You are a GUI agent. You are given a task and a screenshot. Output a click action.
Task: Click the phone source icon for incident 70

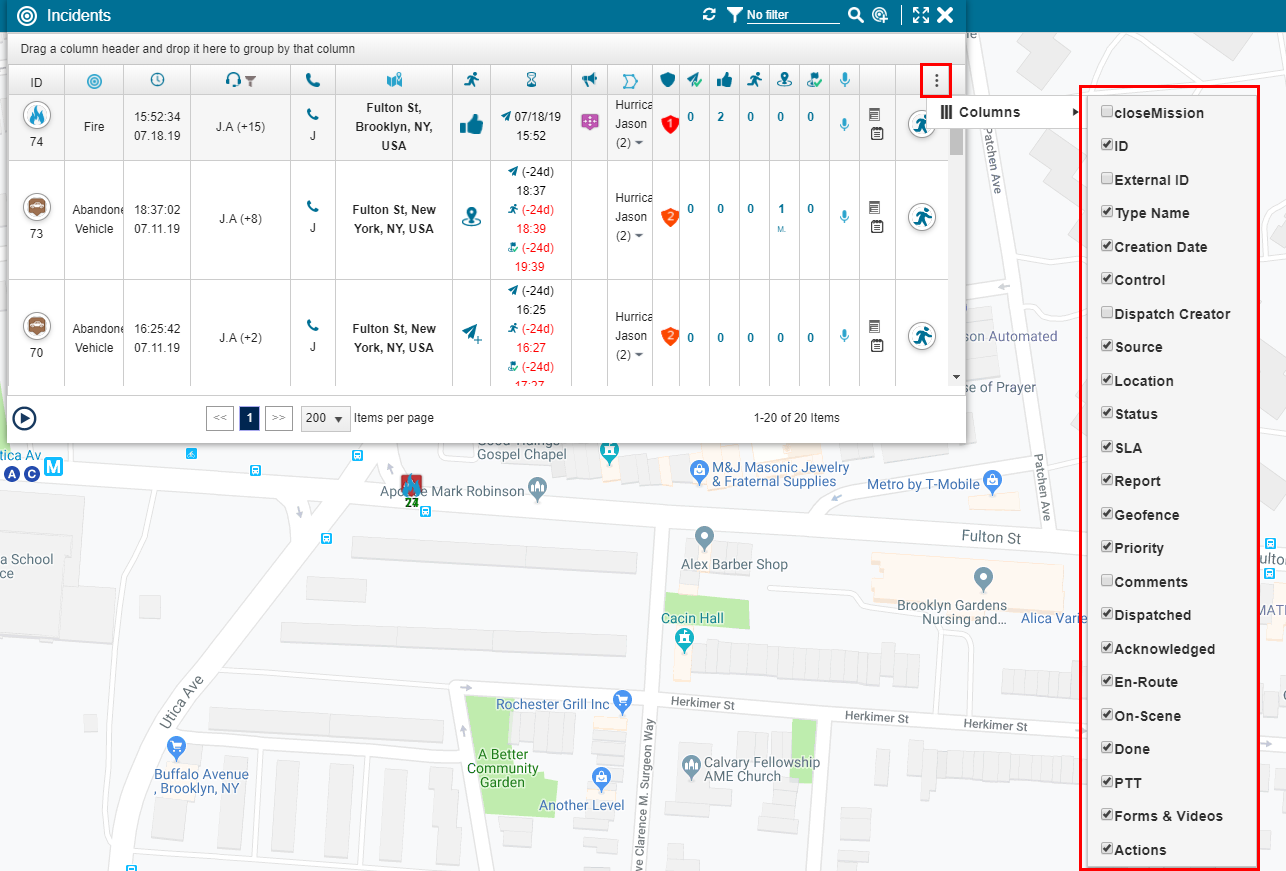(313, 325)
